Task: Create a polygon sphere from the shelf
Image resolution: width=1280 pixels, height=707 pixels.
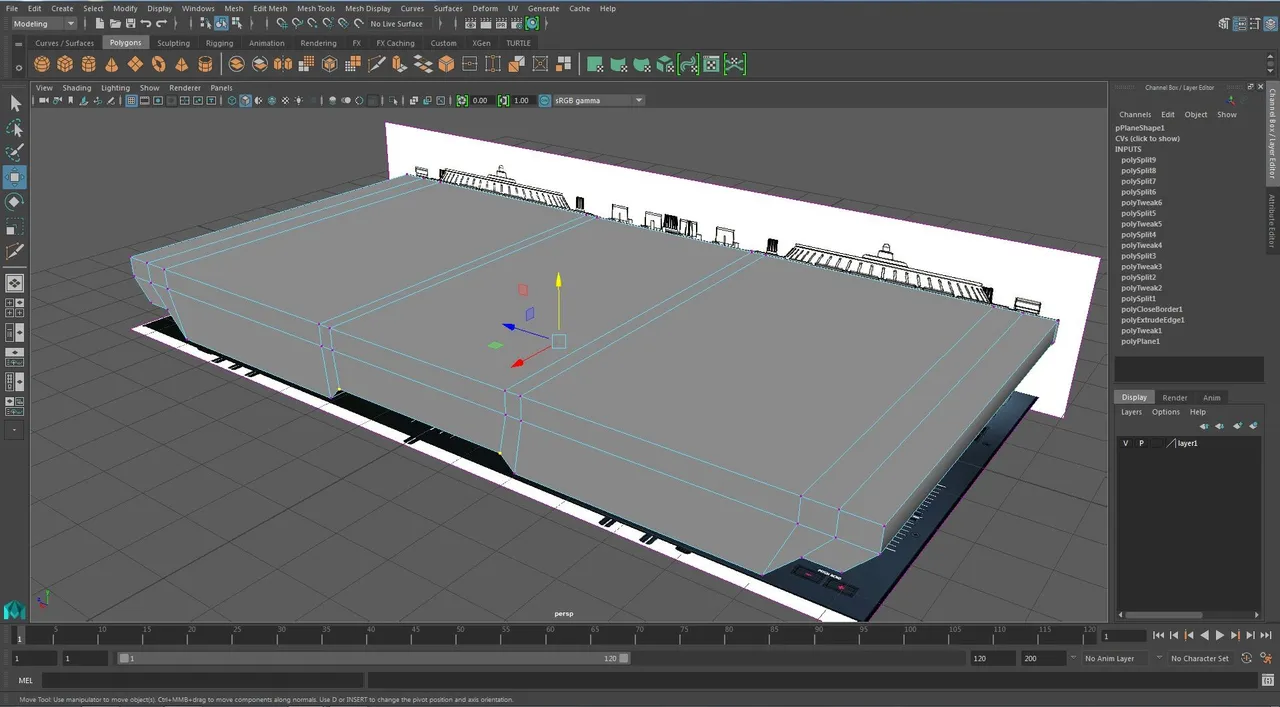Action: (42, 64)
